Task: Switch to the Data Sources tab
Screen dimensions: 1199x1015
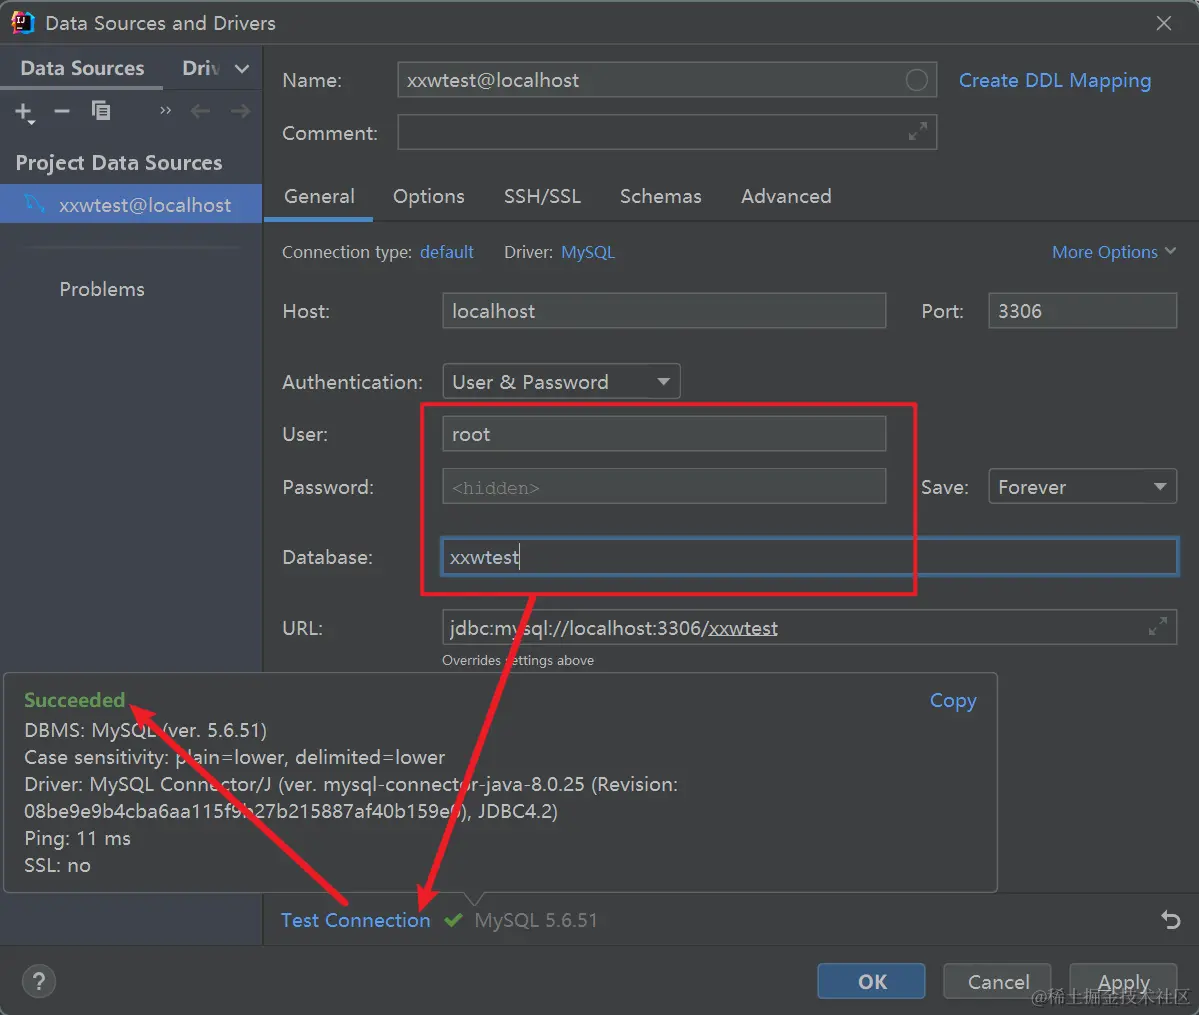Action: tap(82, 68)
